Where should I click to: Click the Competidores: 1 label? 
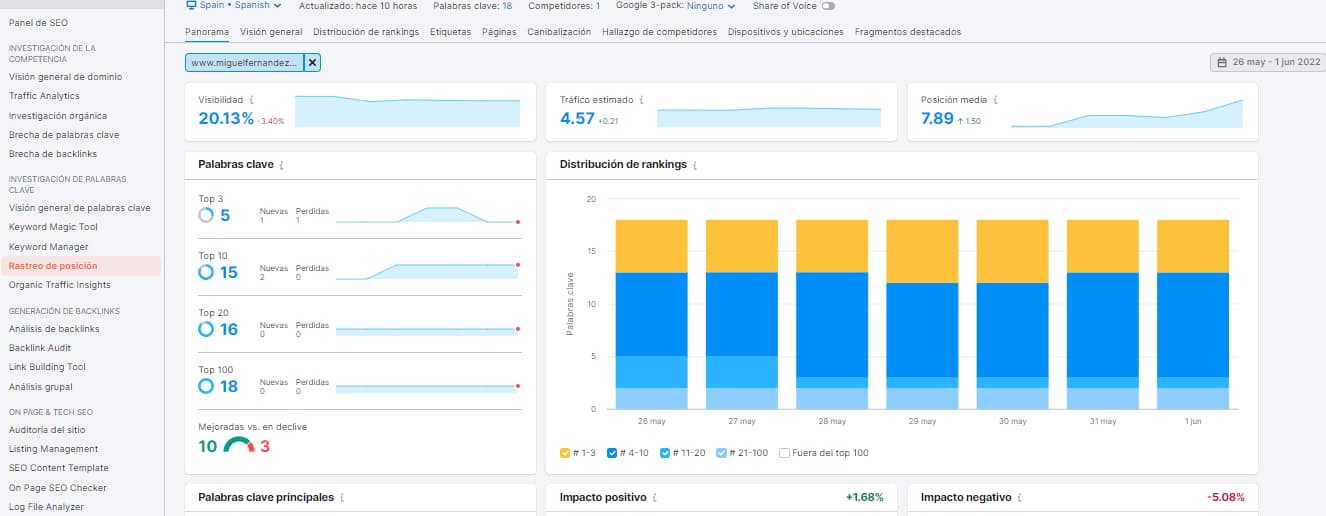click(564, 6)
